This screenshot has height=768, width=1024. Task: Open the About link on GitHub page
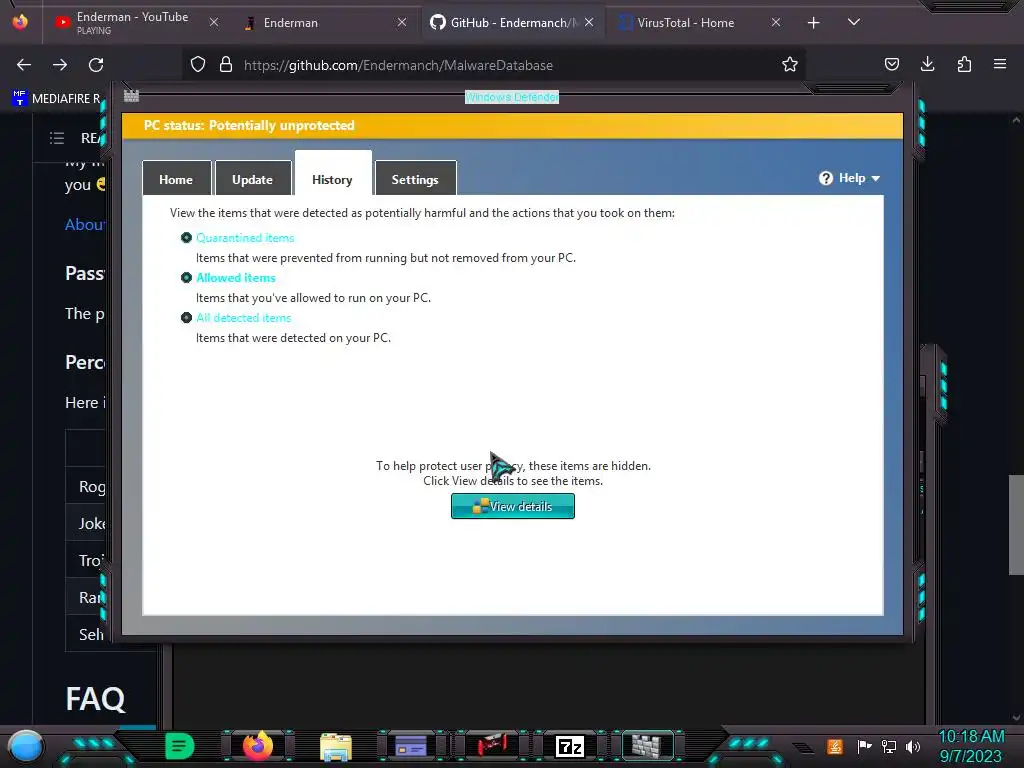click(x=84, y=225)
